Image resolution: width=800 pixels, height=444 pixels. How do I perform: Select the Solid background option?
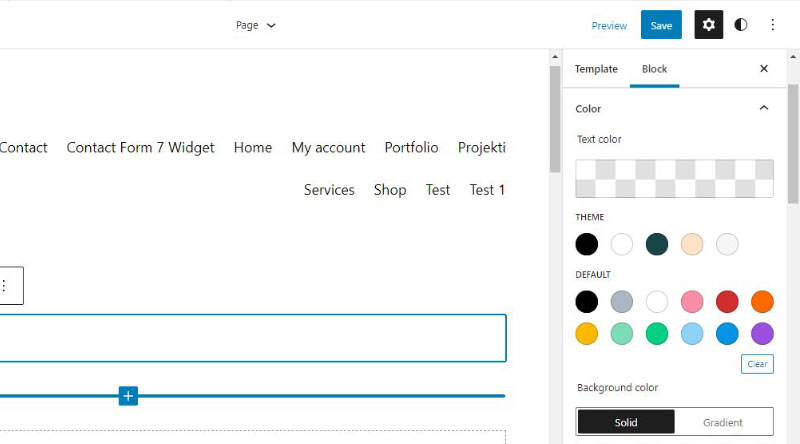626,422
